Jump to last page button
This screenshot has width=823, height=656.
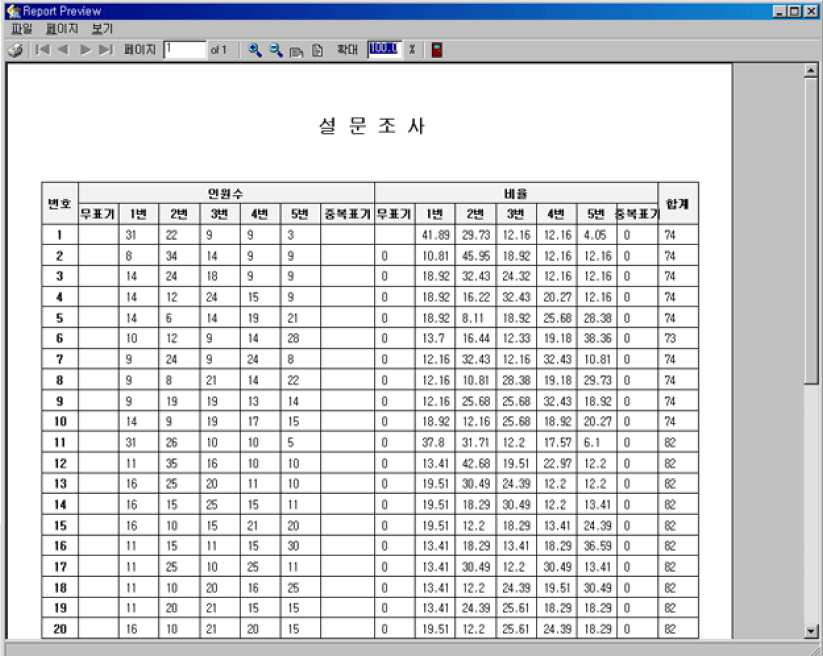[106, 50]
